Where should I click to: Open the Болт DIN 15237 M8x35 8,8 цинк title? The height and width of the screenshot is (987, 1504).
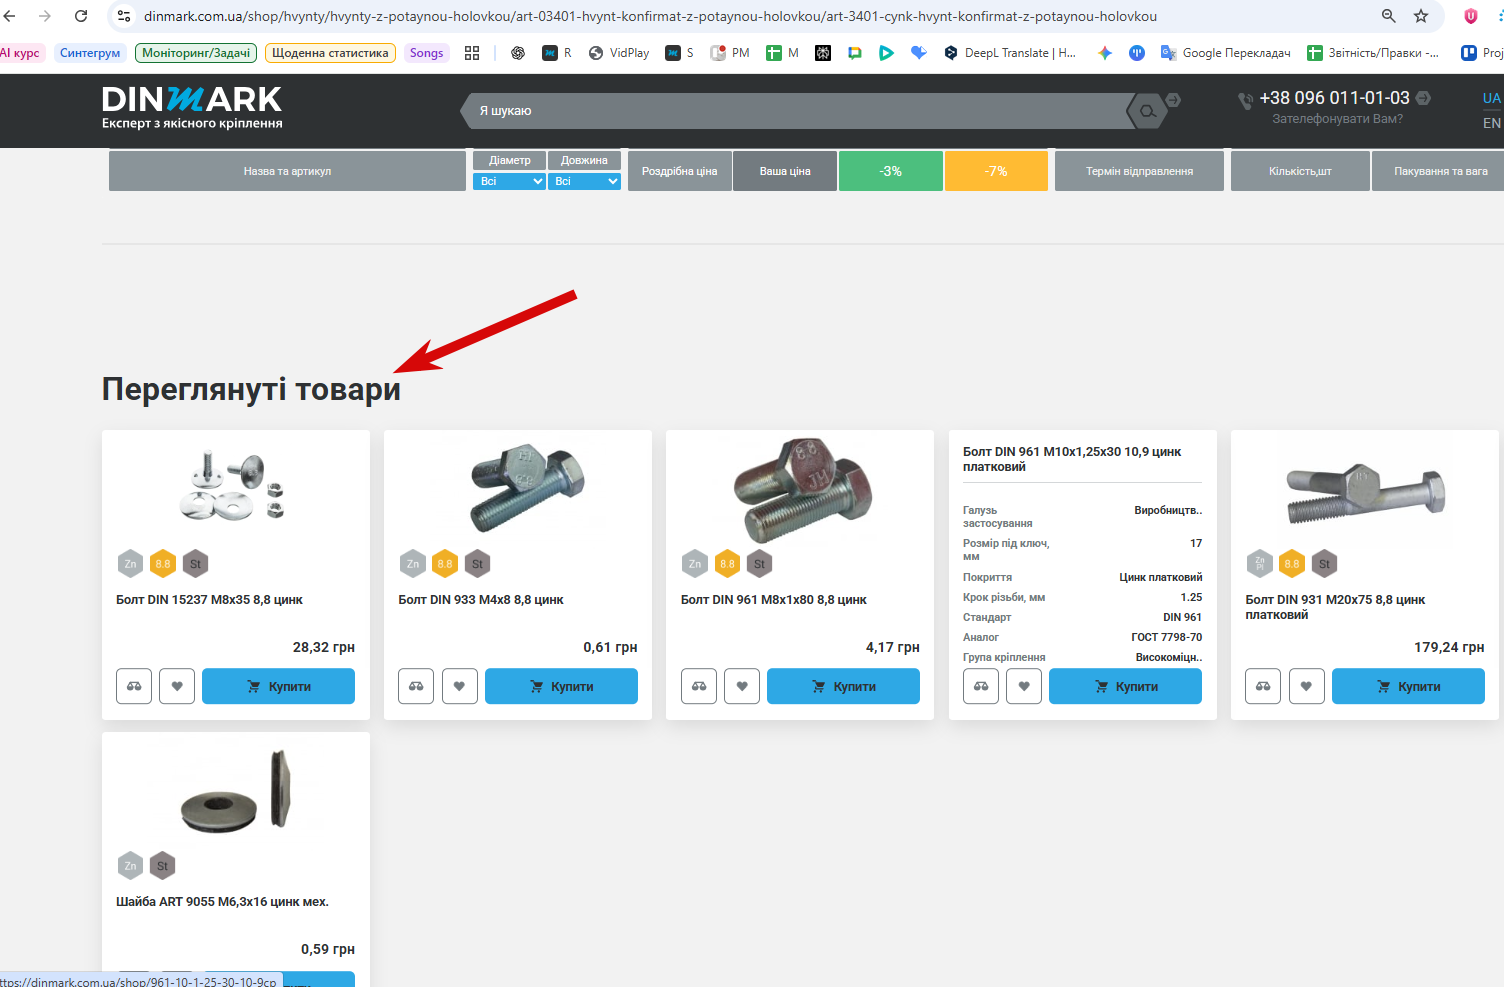[209, 600]
